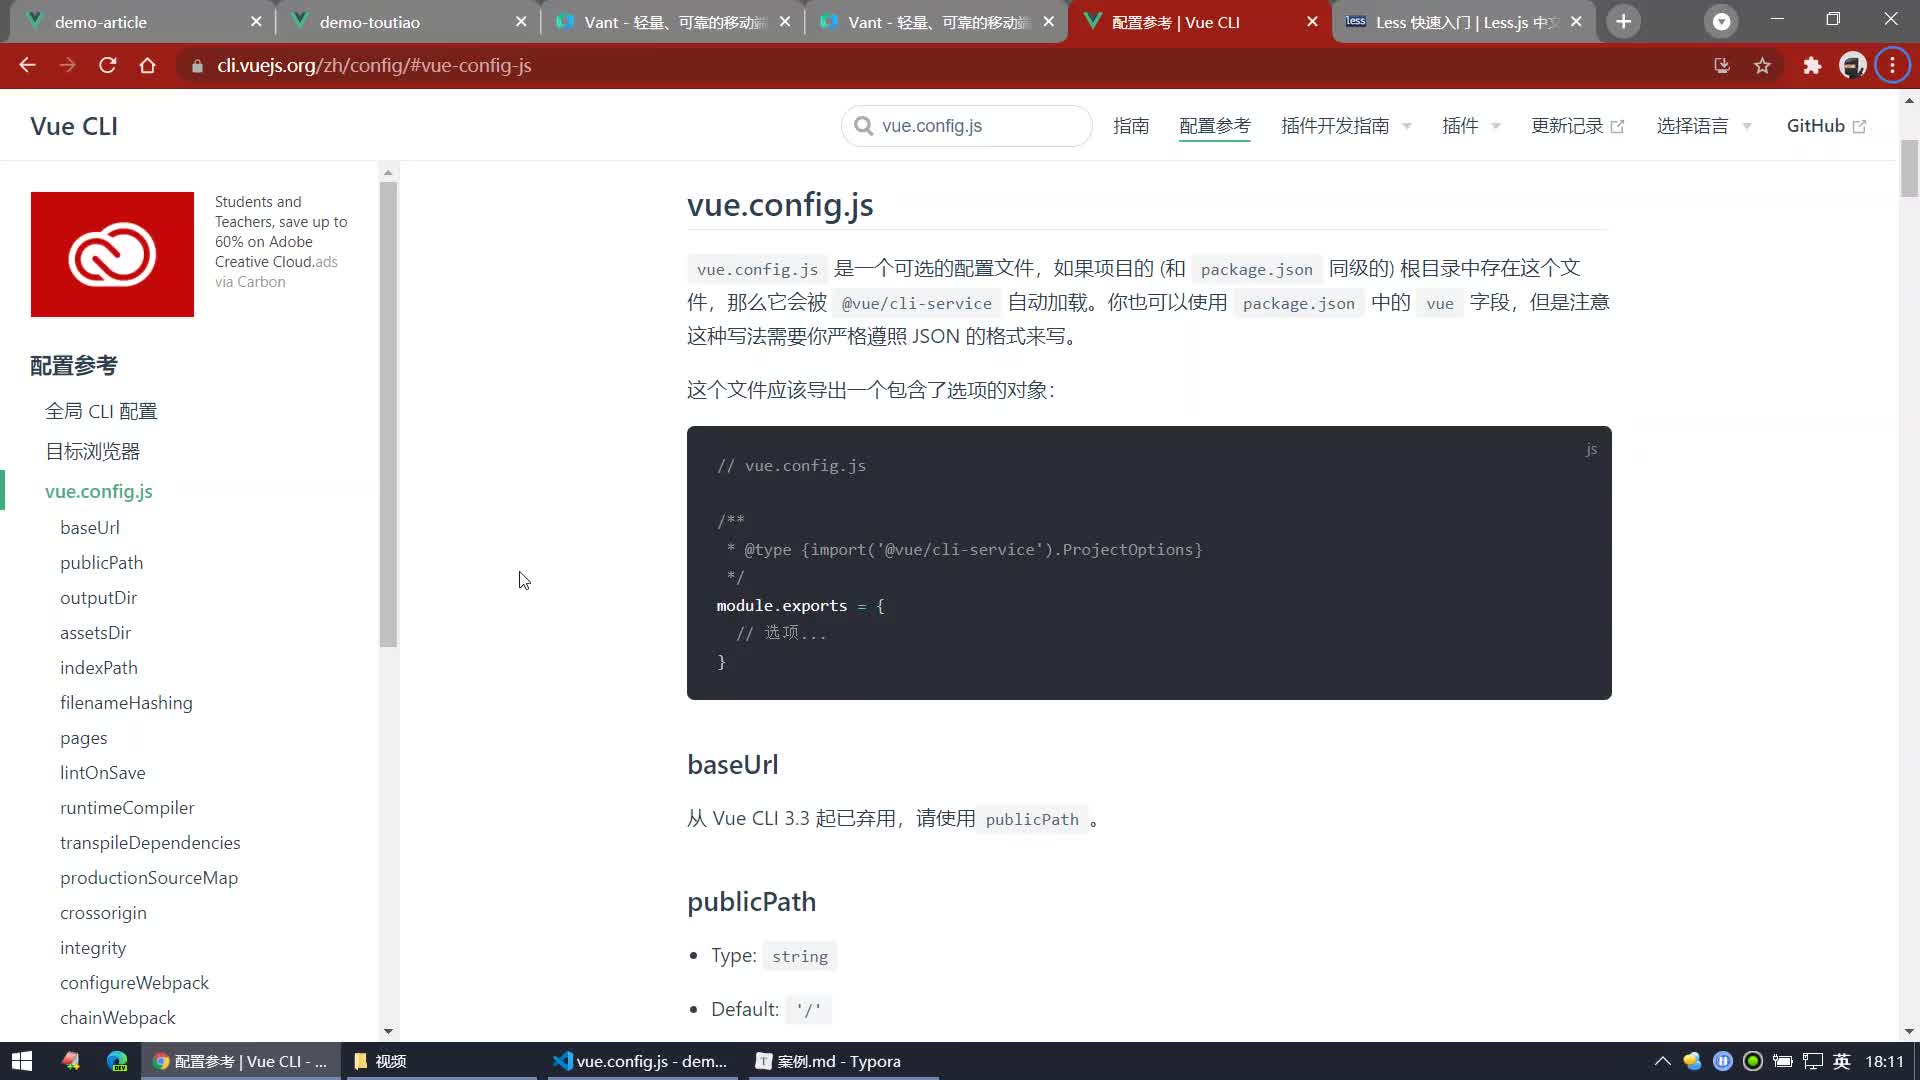Screen dimensions: 1920x1080
Task: Jump to chainWebpack in sidebar
Action: click(x=117, y=1018)
